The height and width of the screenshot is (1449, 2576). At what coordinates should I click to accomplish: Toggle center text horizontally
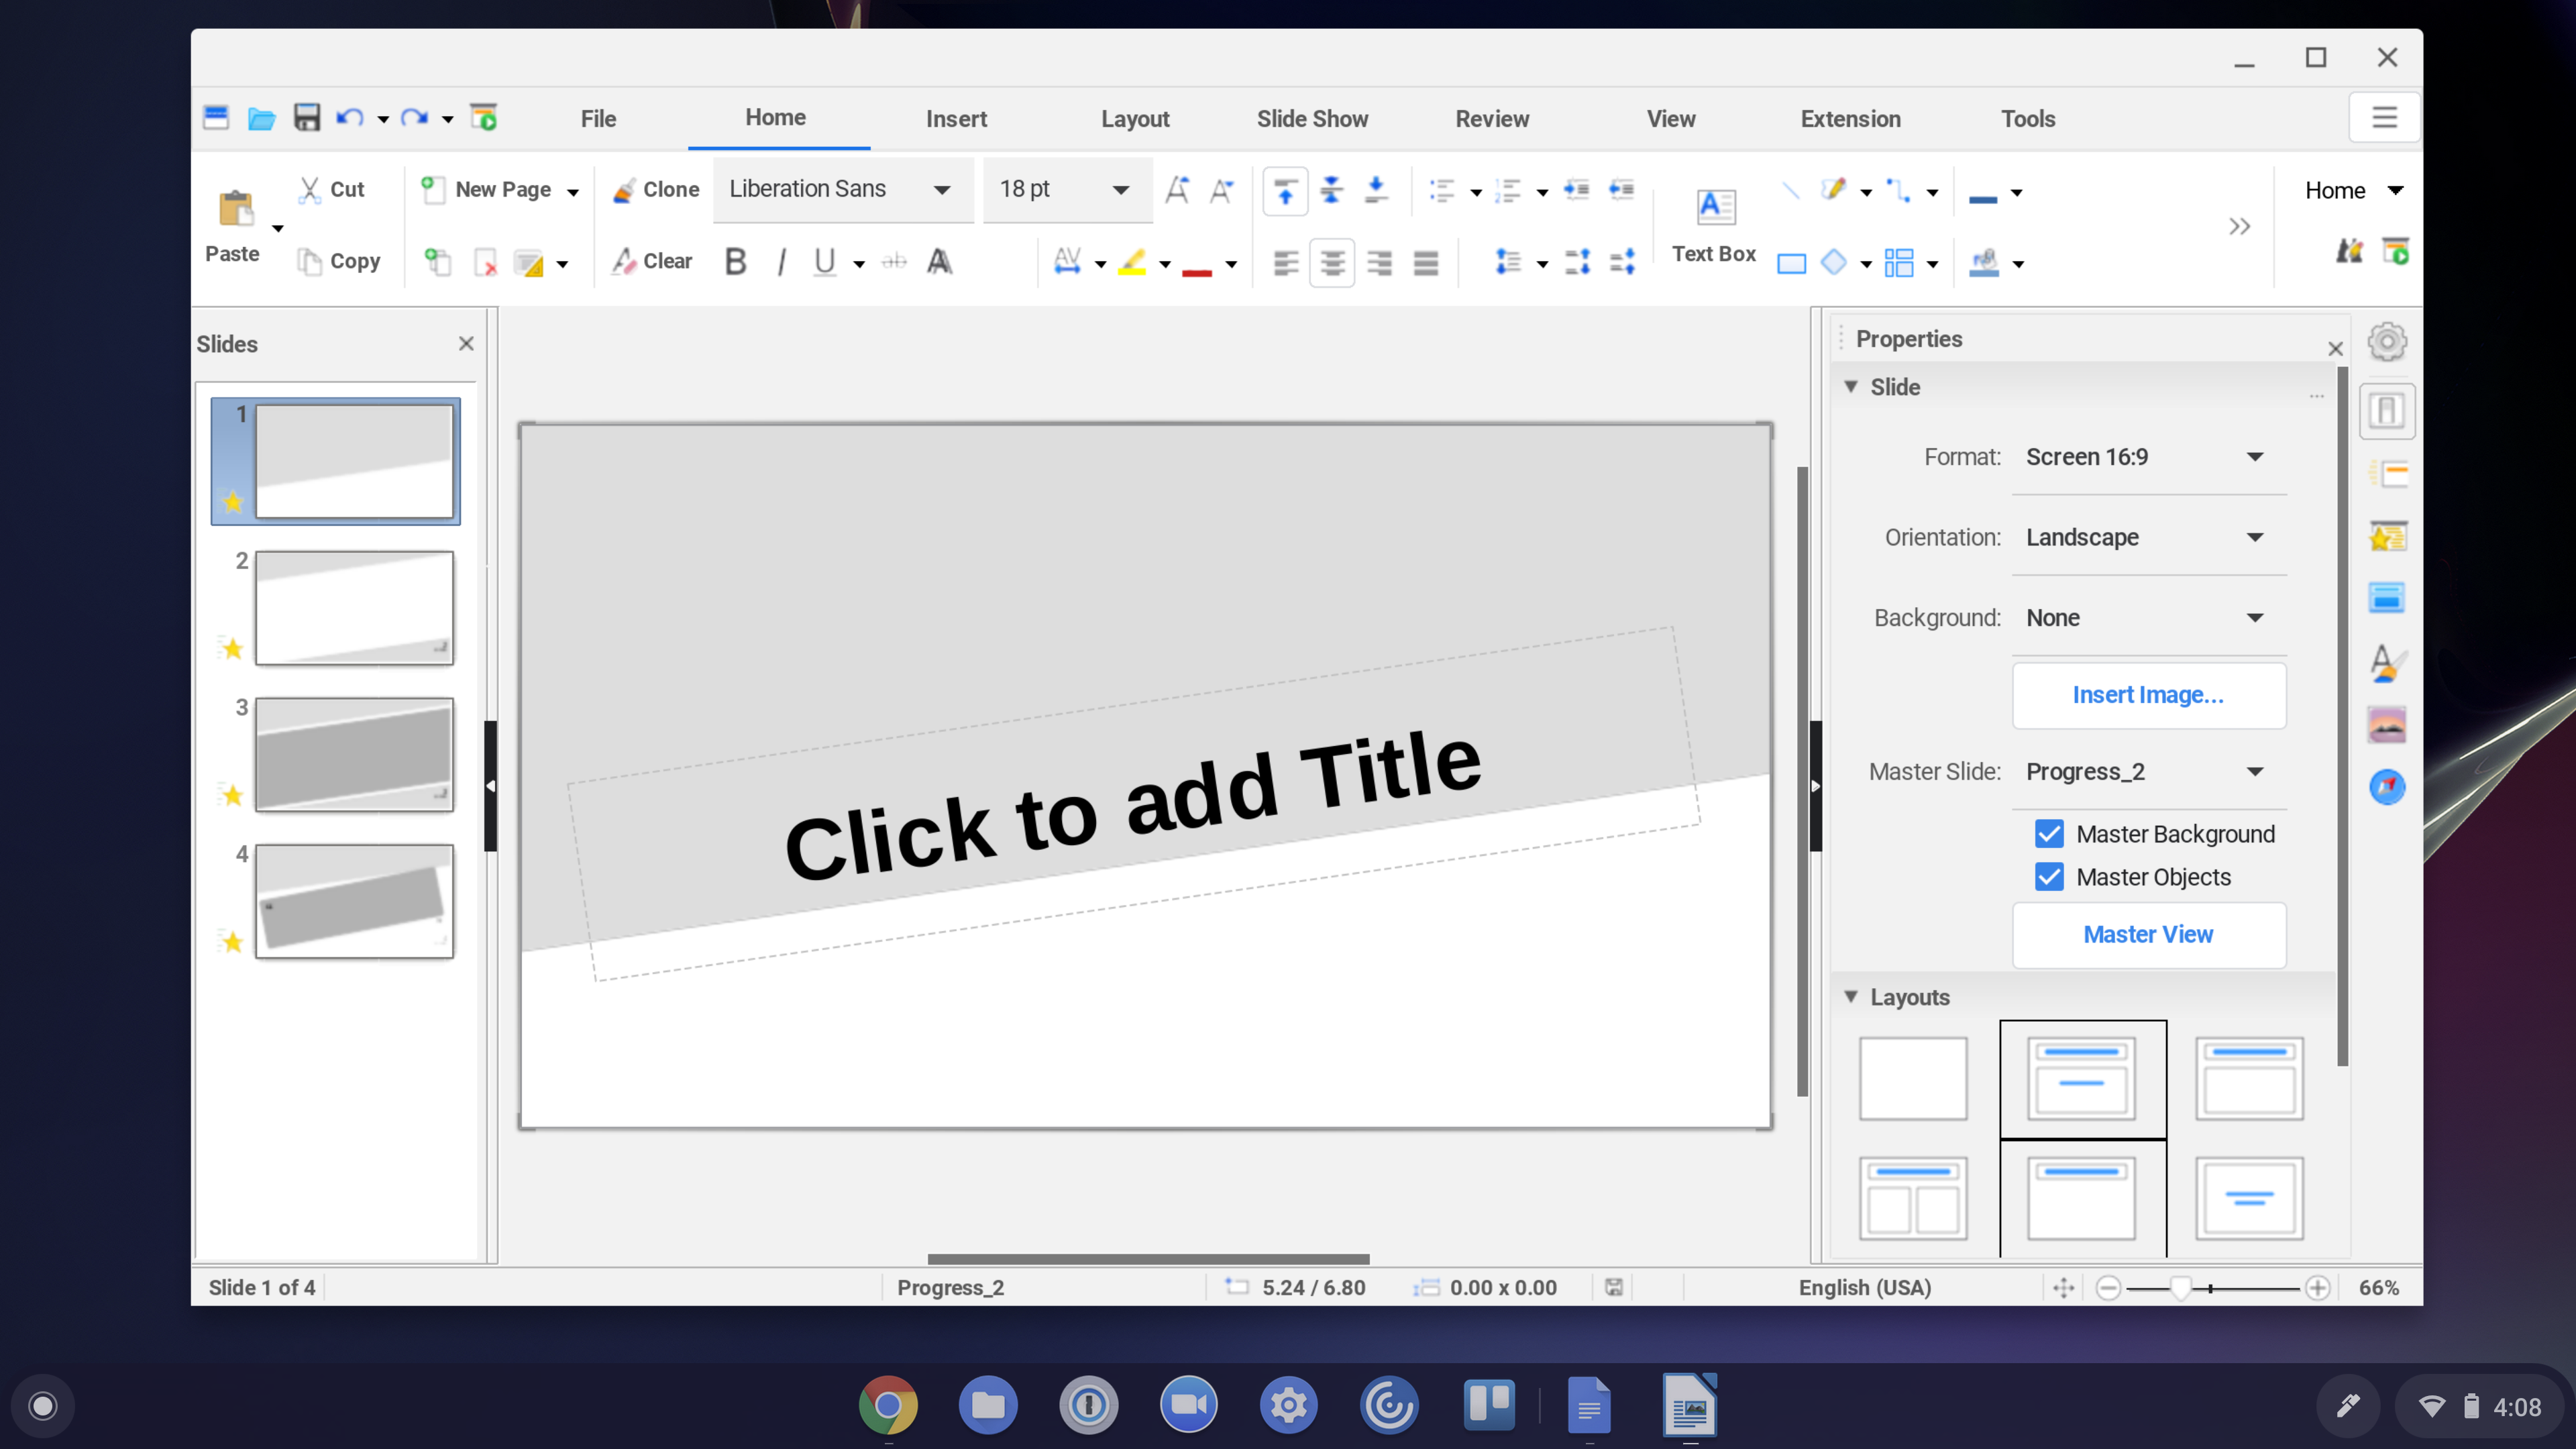[x=1332, y=263]
